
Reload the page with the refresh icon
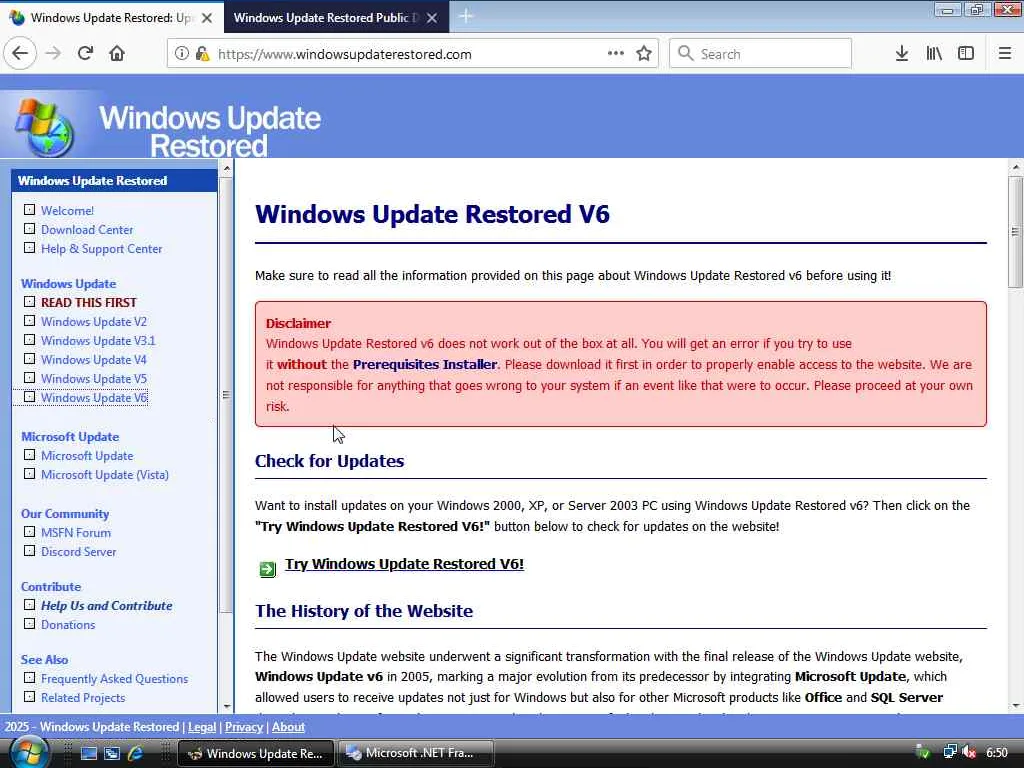coord(85,54)
